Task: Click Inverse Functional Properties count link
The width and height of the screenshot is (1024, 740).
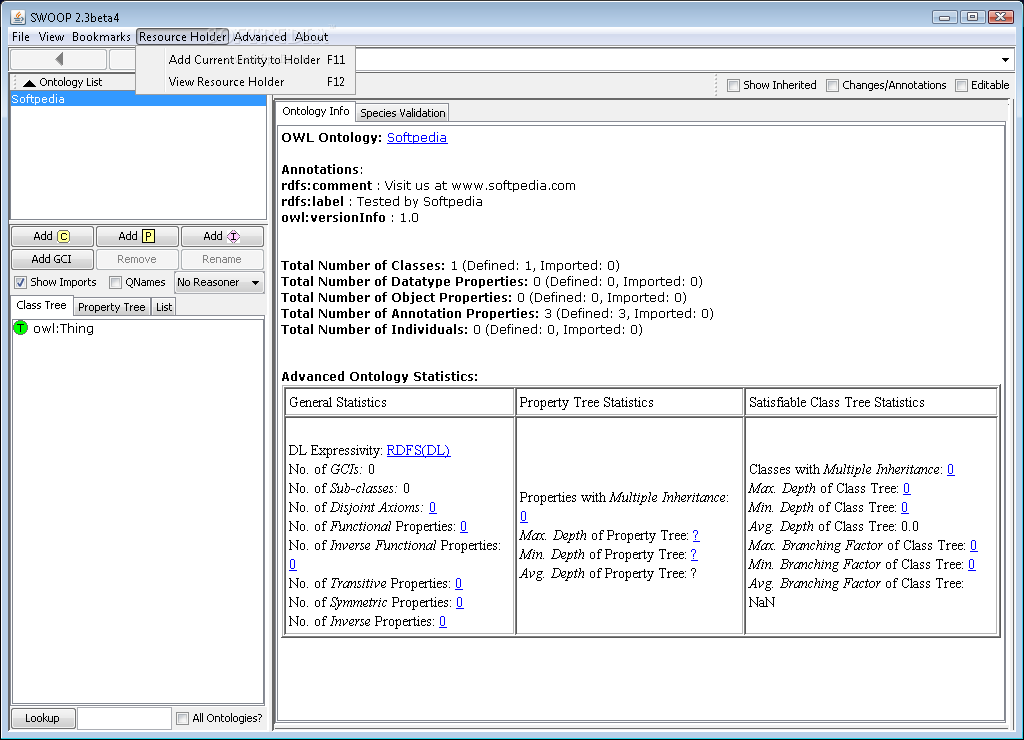Action: (293, 564)
